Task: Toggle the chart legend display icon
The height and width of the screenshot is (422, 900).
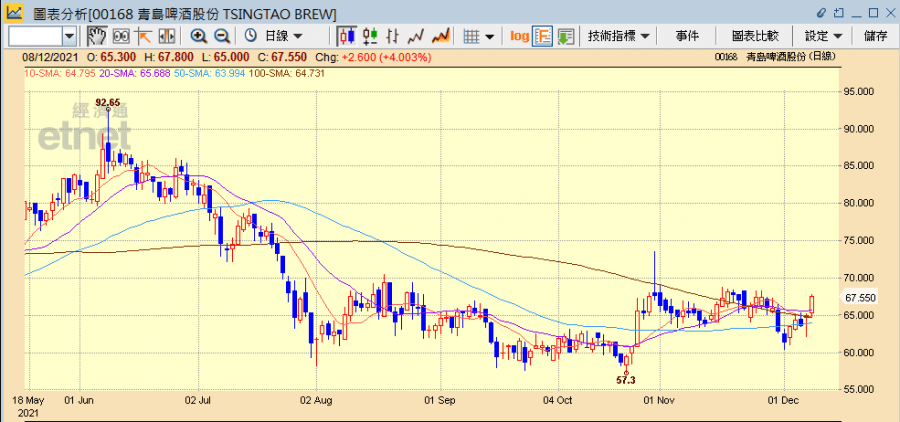Action: (x=543, y=36)
